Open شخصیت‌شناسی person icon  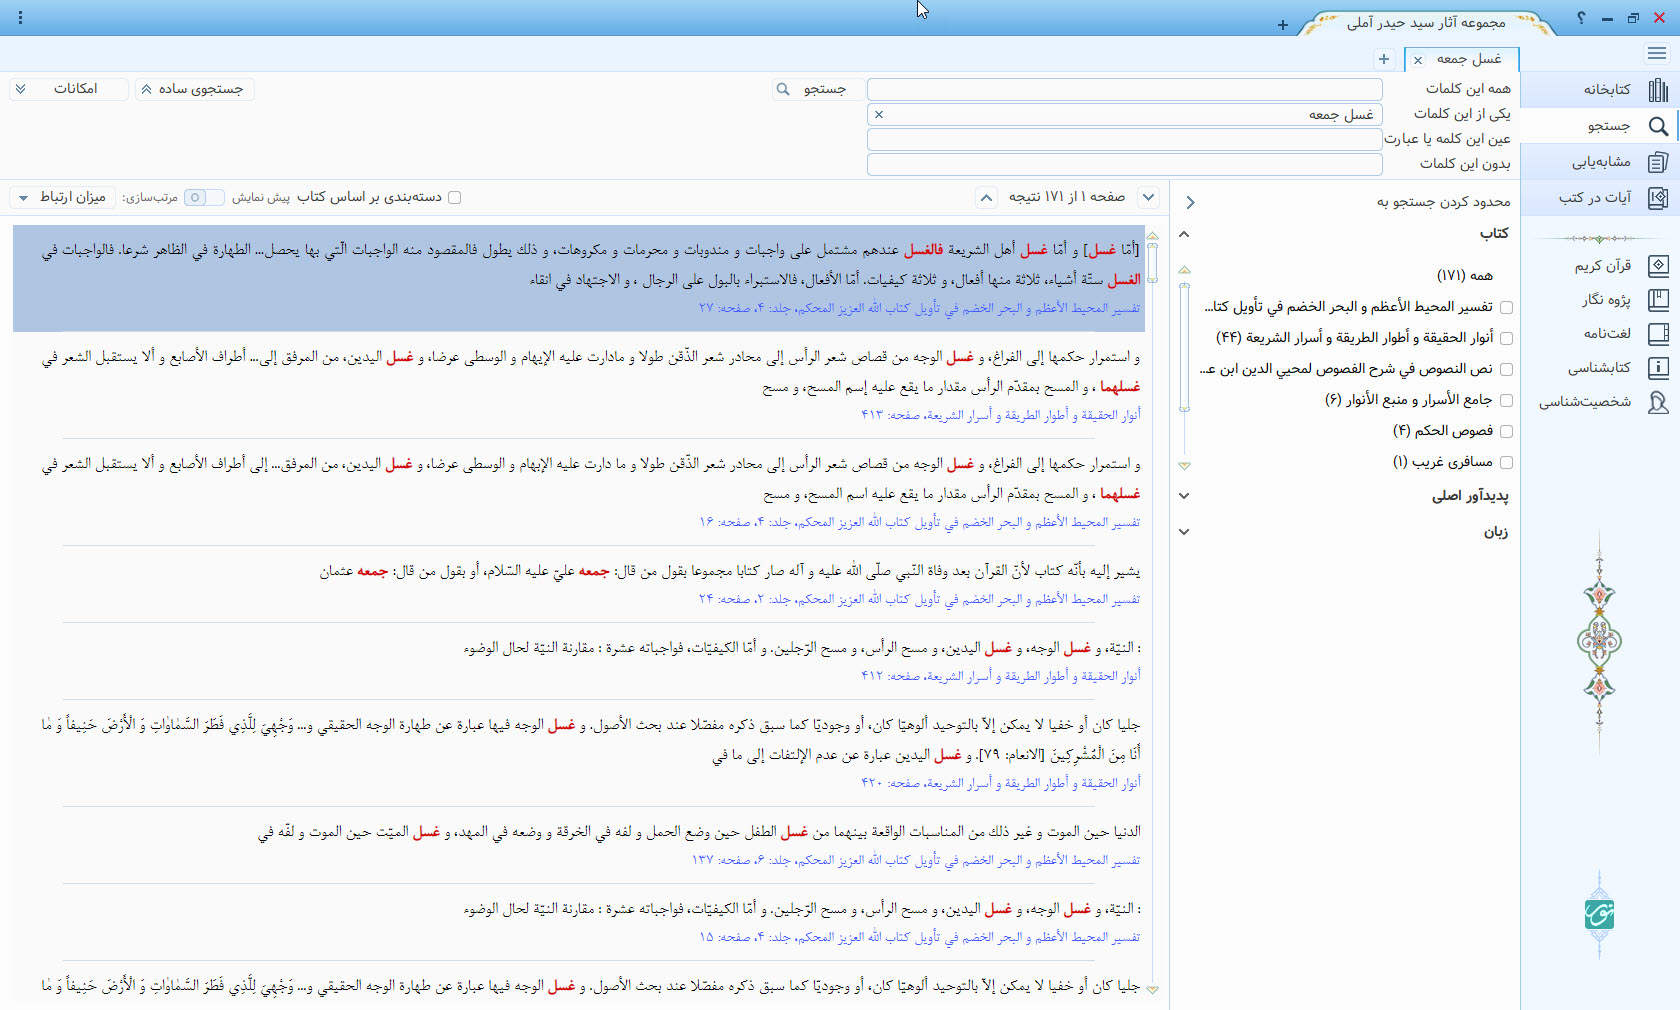(x=1657, y=402)
